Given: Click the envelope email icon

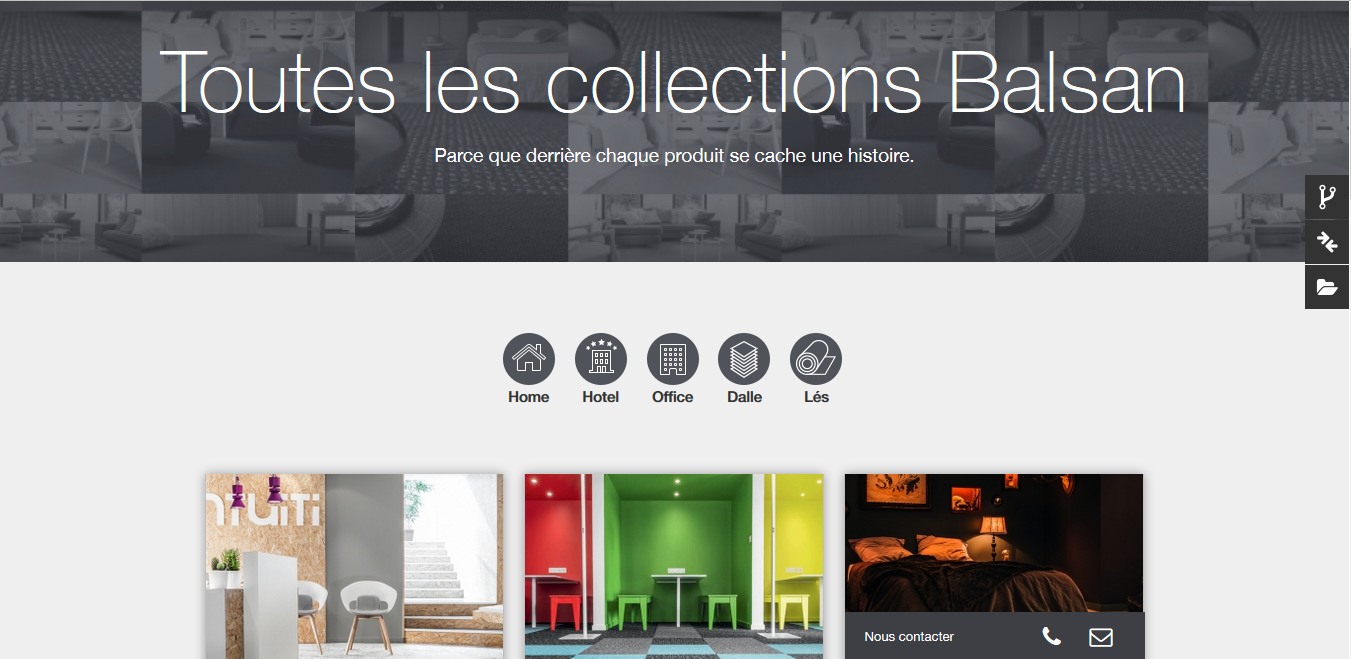Looking at the screenshot, I should click(x=1100, y=637).
